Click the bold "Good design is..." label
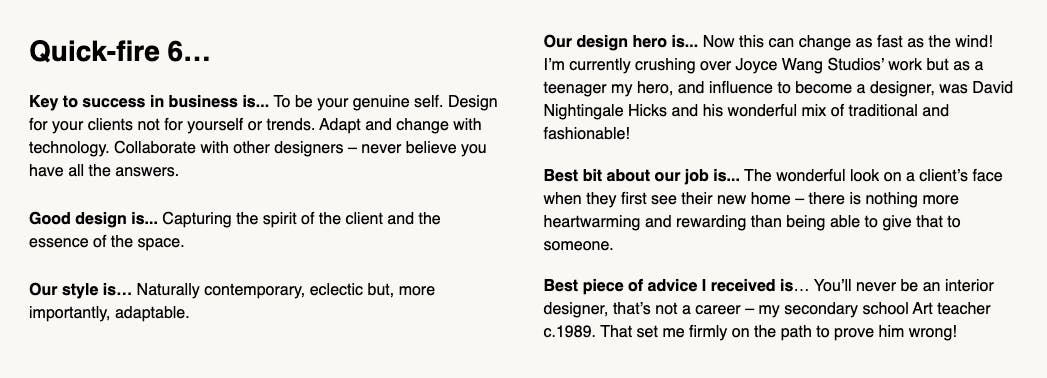1047x378 pixels. point(93,218)
